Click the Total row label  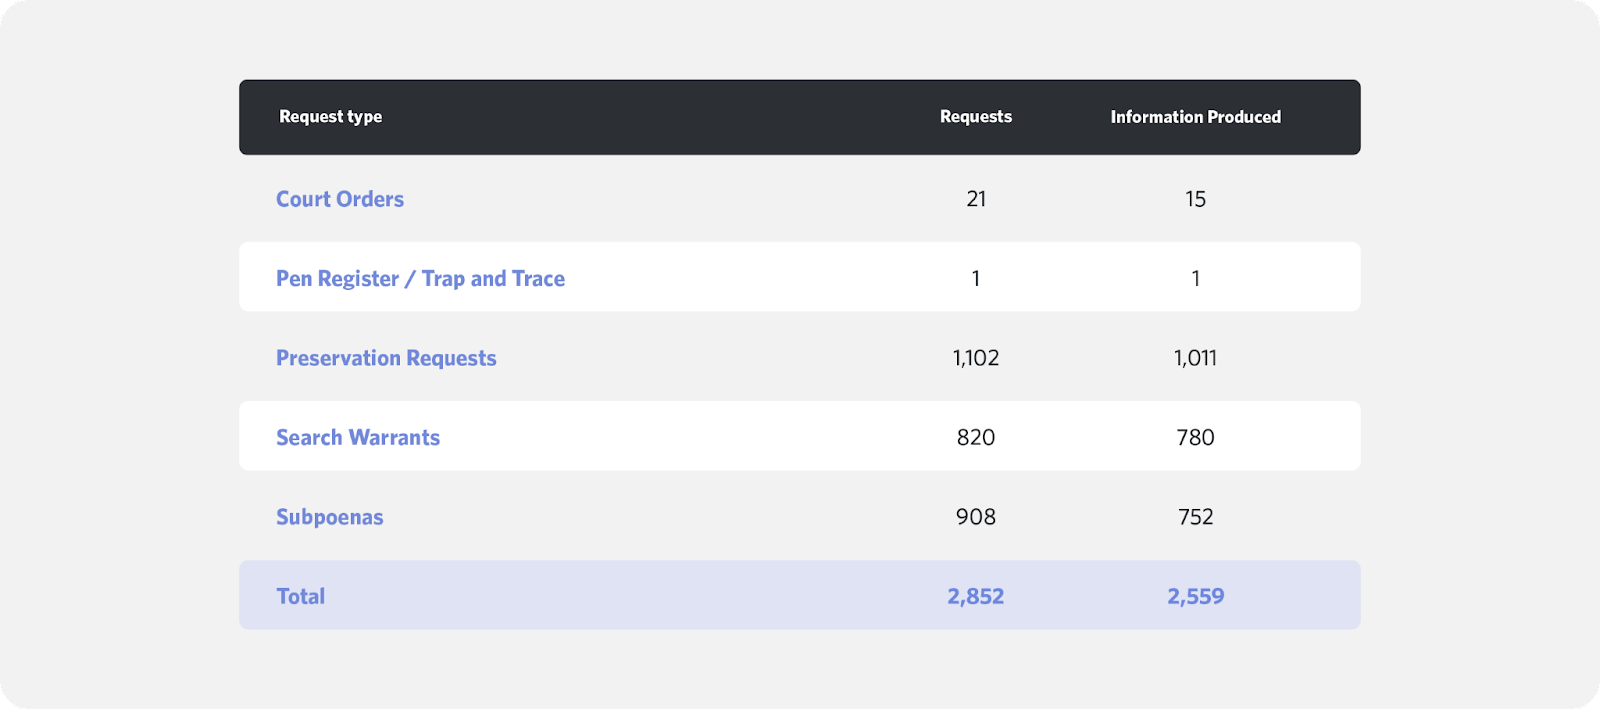300,596
